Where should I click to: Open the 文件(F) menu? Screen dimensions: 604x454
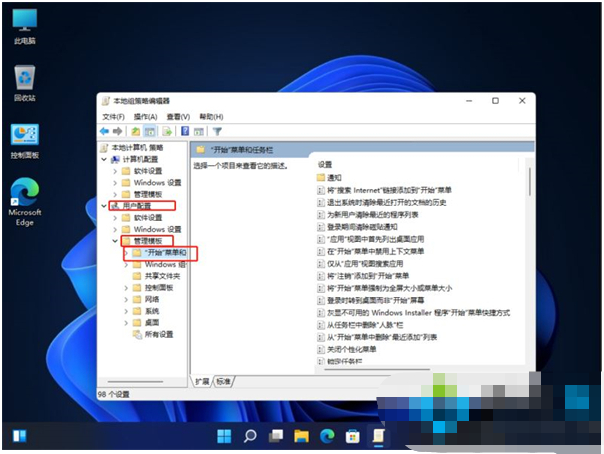coord(113,116)
